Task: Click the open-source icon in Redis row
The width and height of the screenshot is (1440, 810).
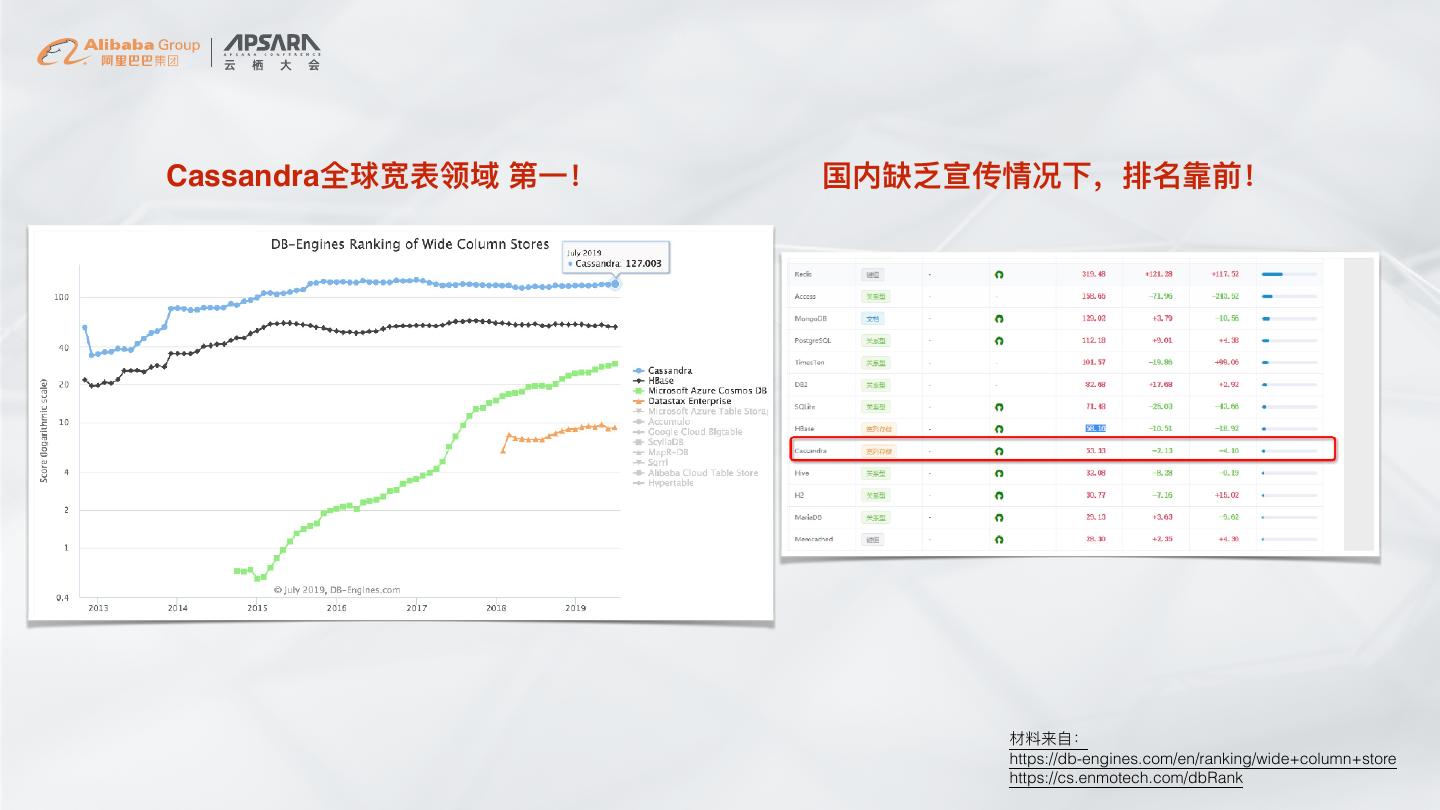Action: pos(999,274)
